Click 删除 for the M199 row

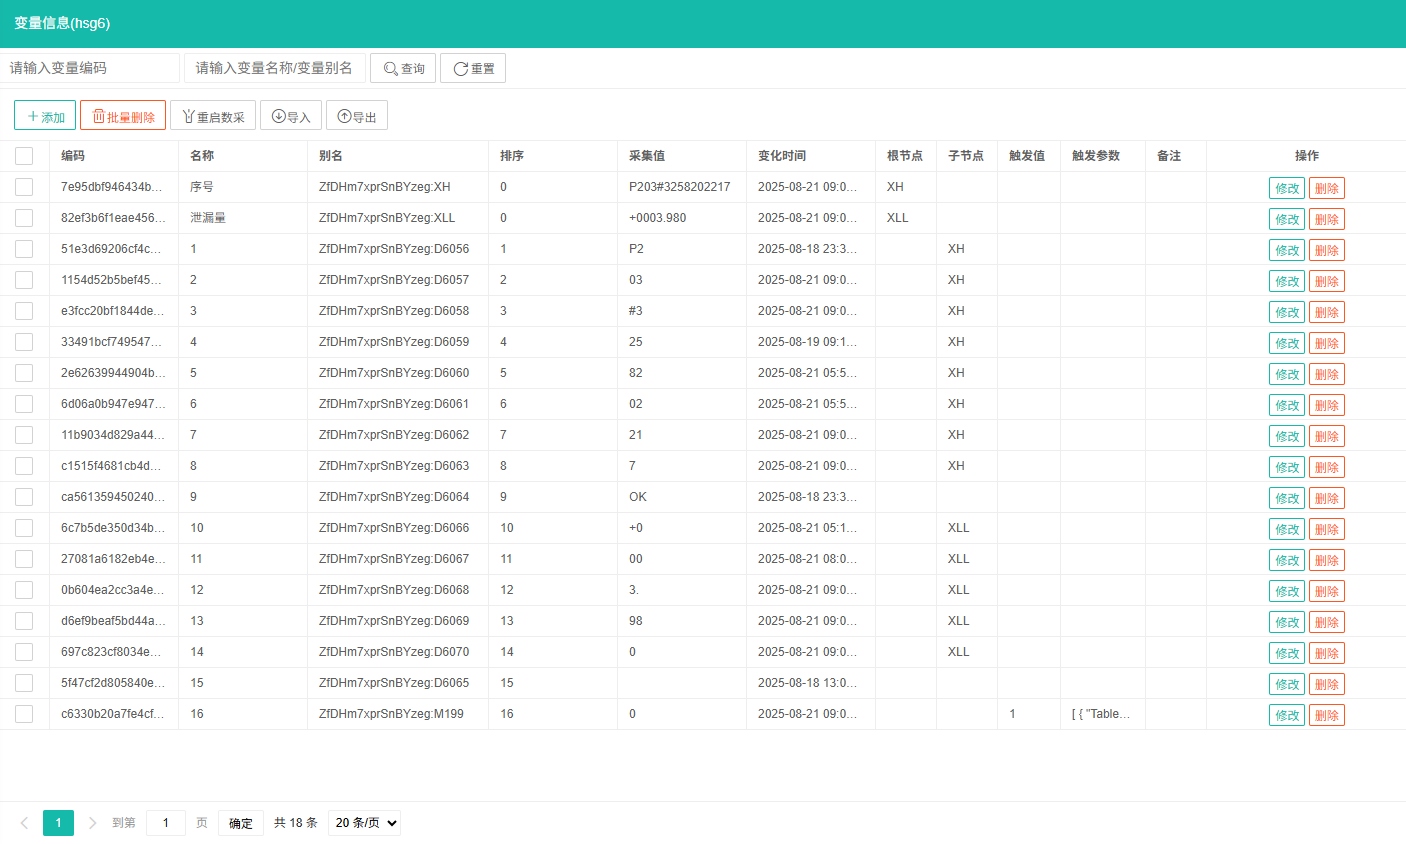point(1327,715)
